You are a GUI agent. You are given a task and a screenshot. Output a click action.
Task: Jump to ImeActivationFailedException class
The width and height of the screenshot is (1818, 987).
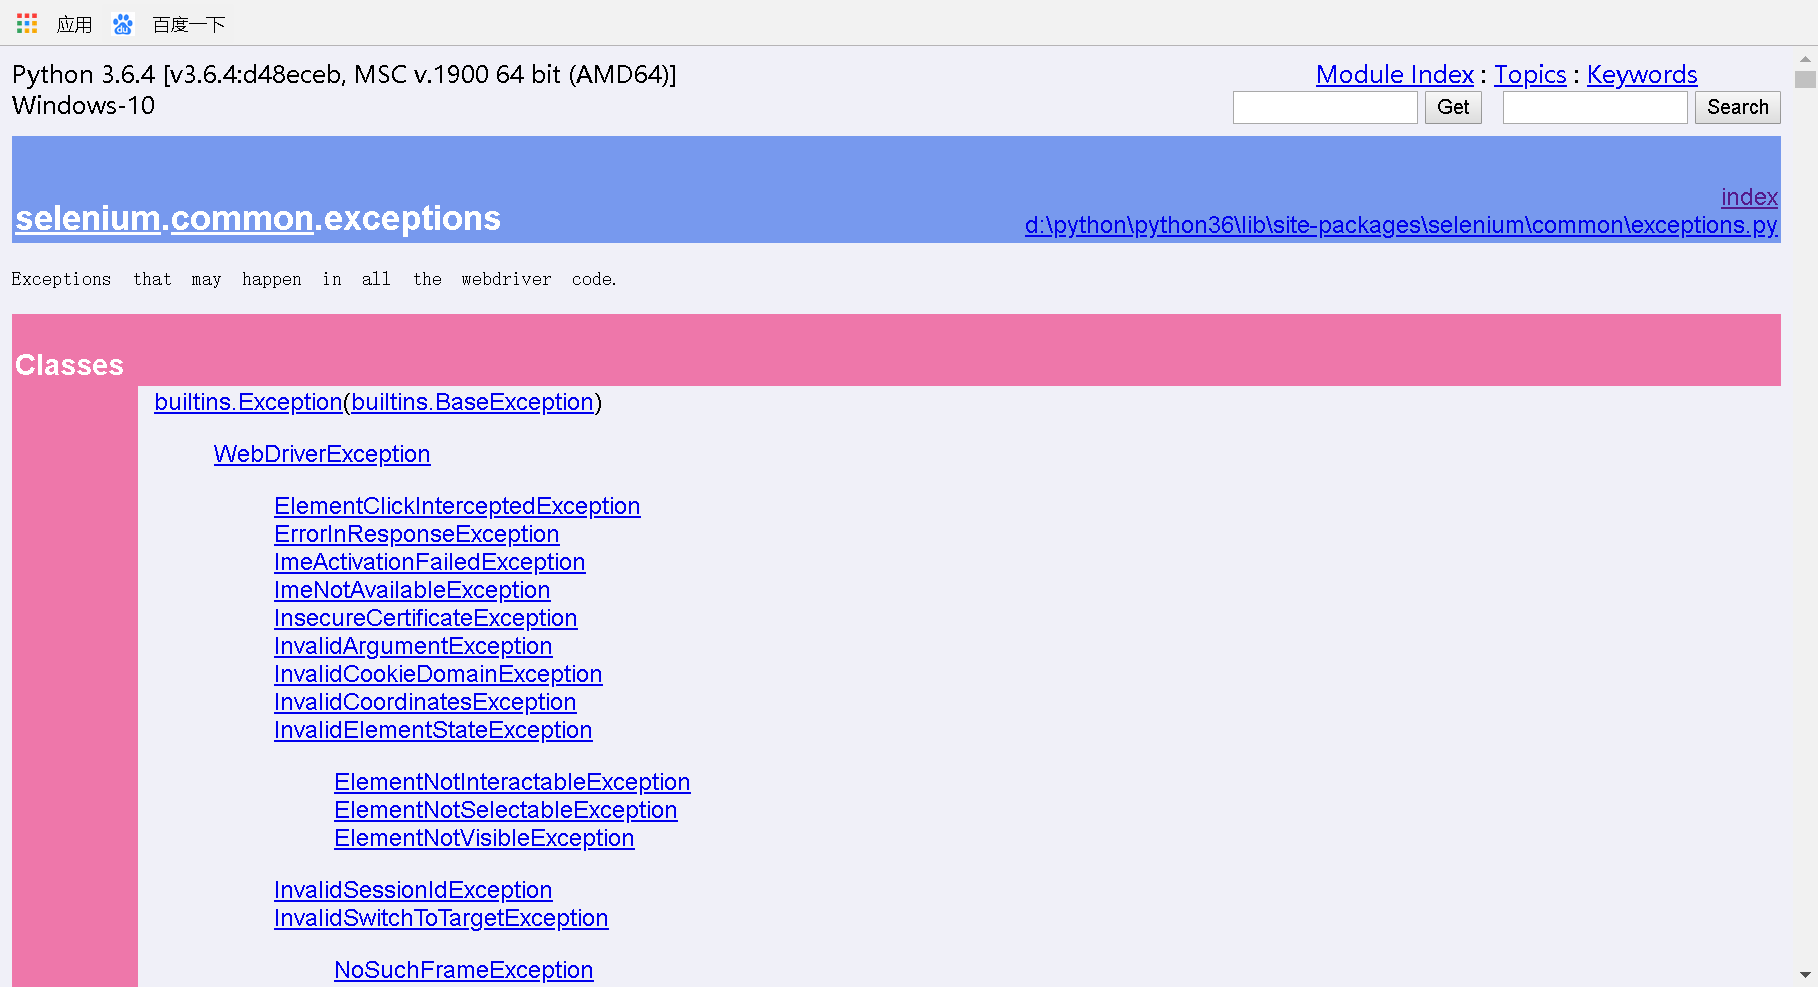(x=430, y=562)
